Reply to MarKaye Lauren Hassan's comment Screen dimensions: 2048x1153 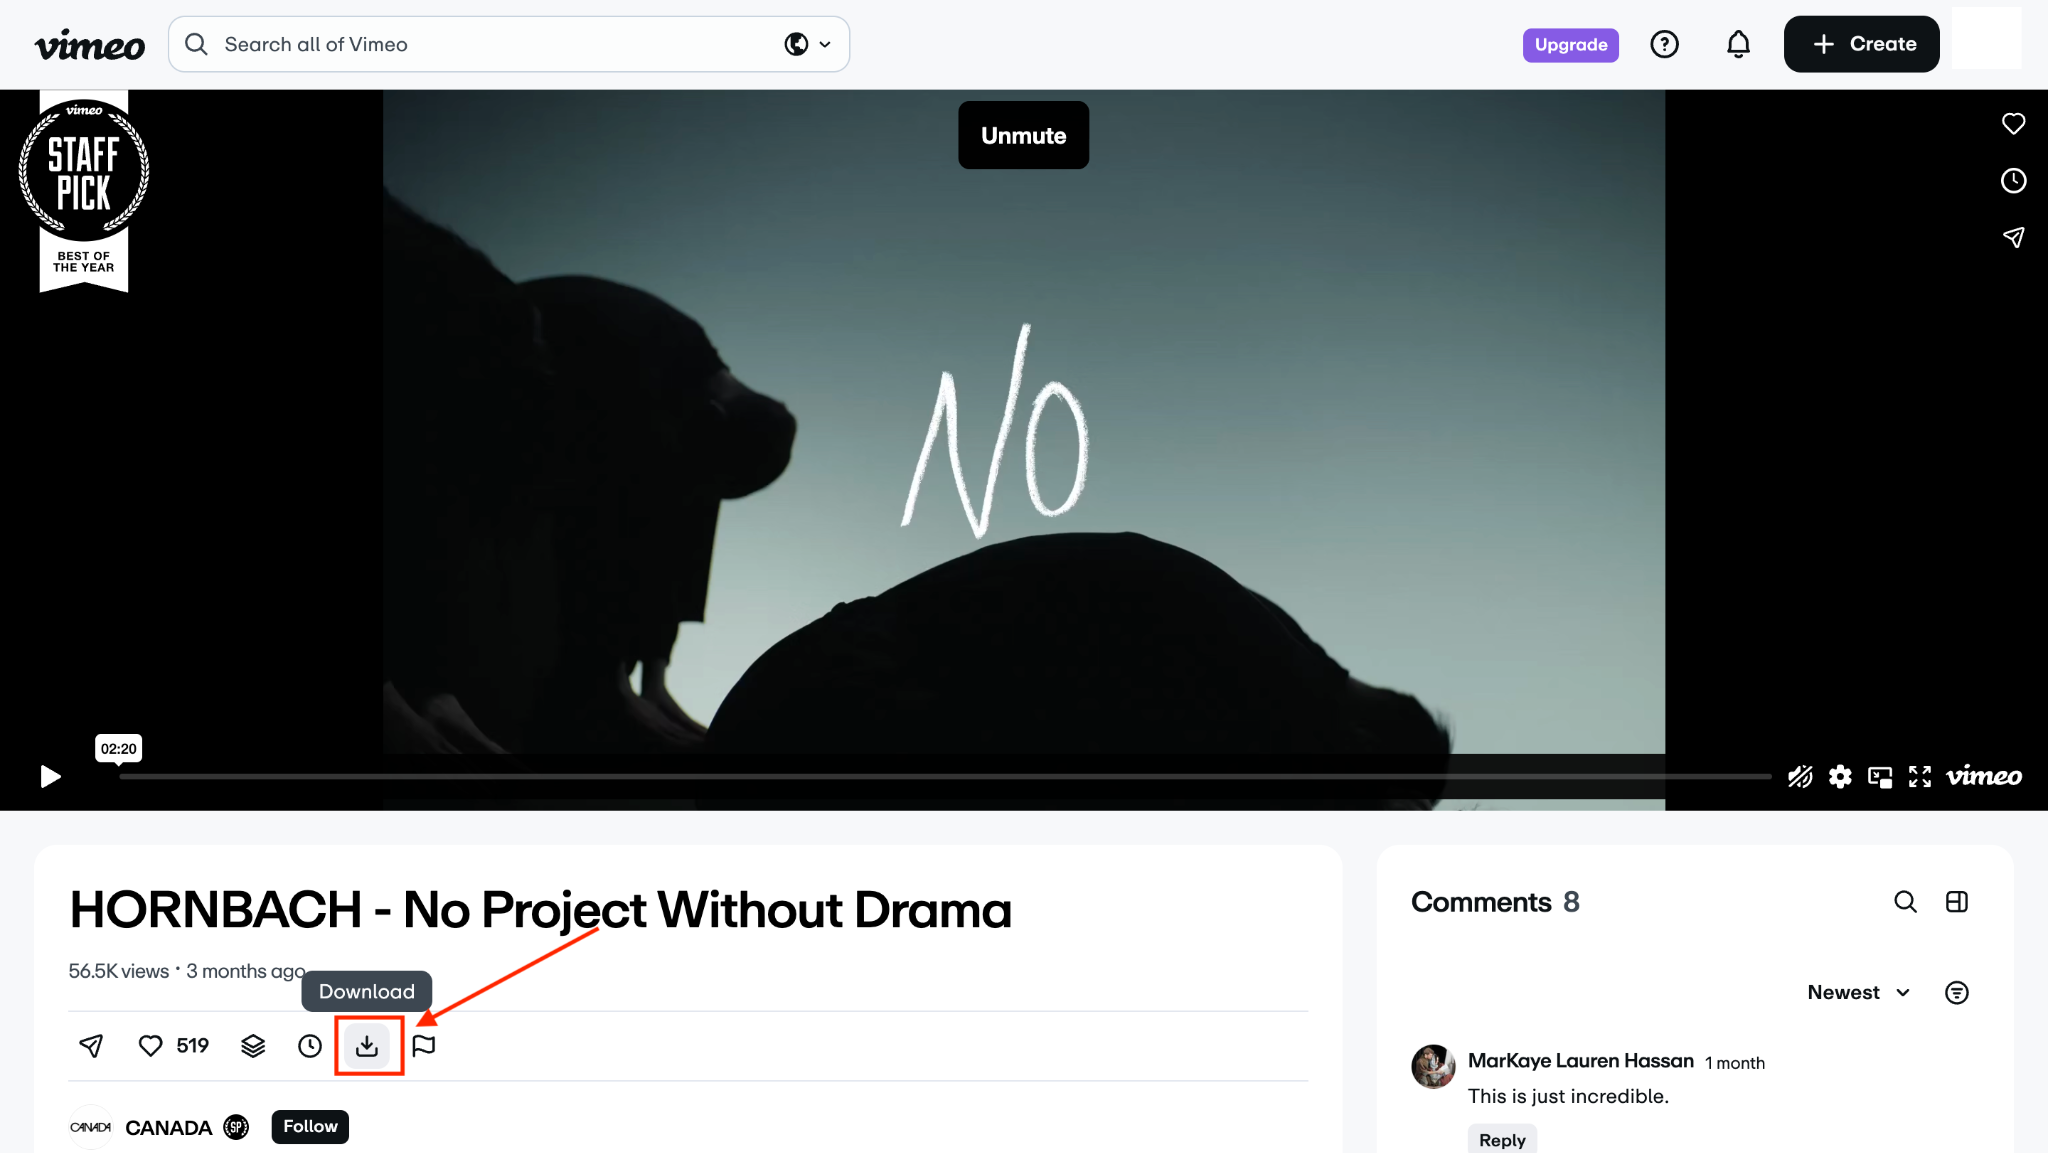point(1501,1140)
